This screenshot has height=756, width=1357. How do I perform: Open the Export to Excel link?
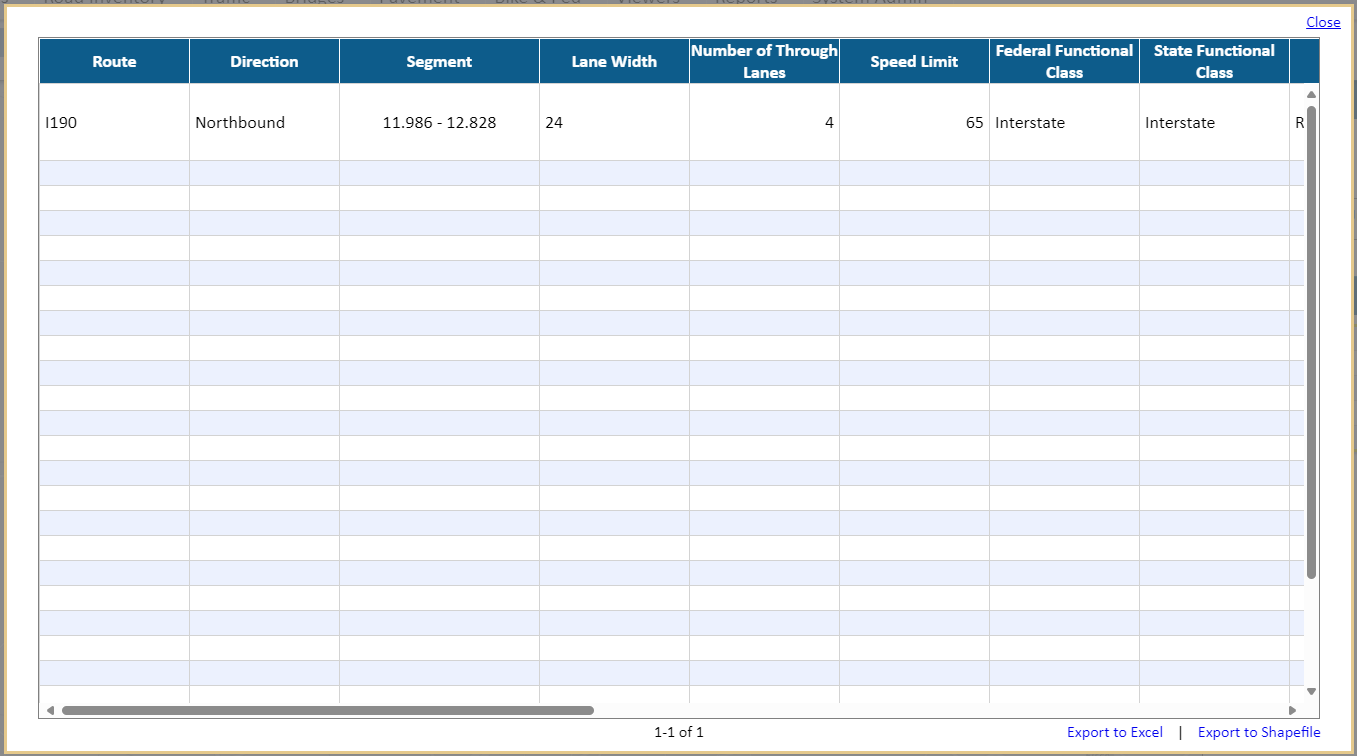1114,731
